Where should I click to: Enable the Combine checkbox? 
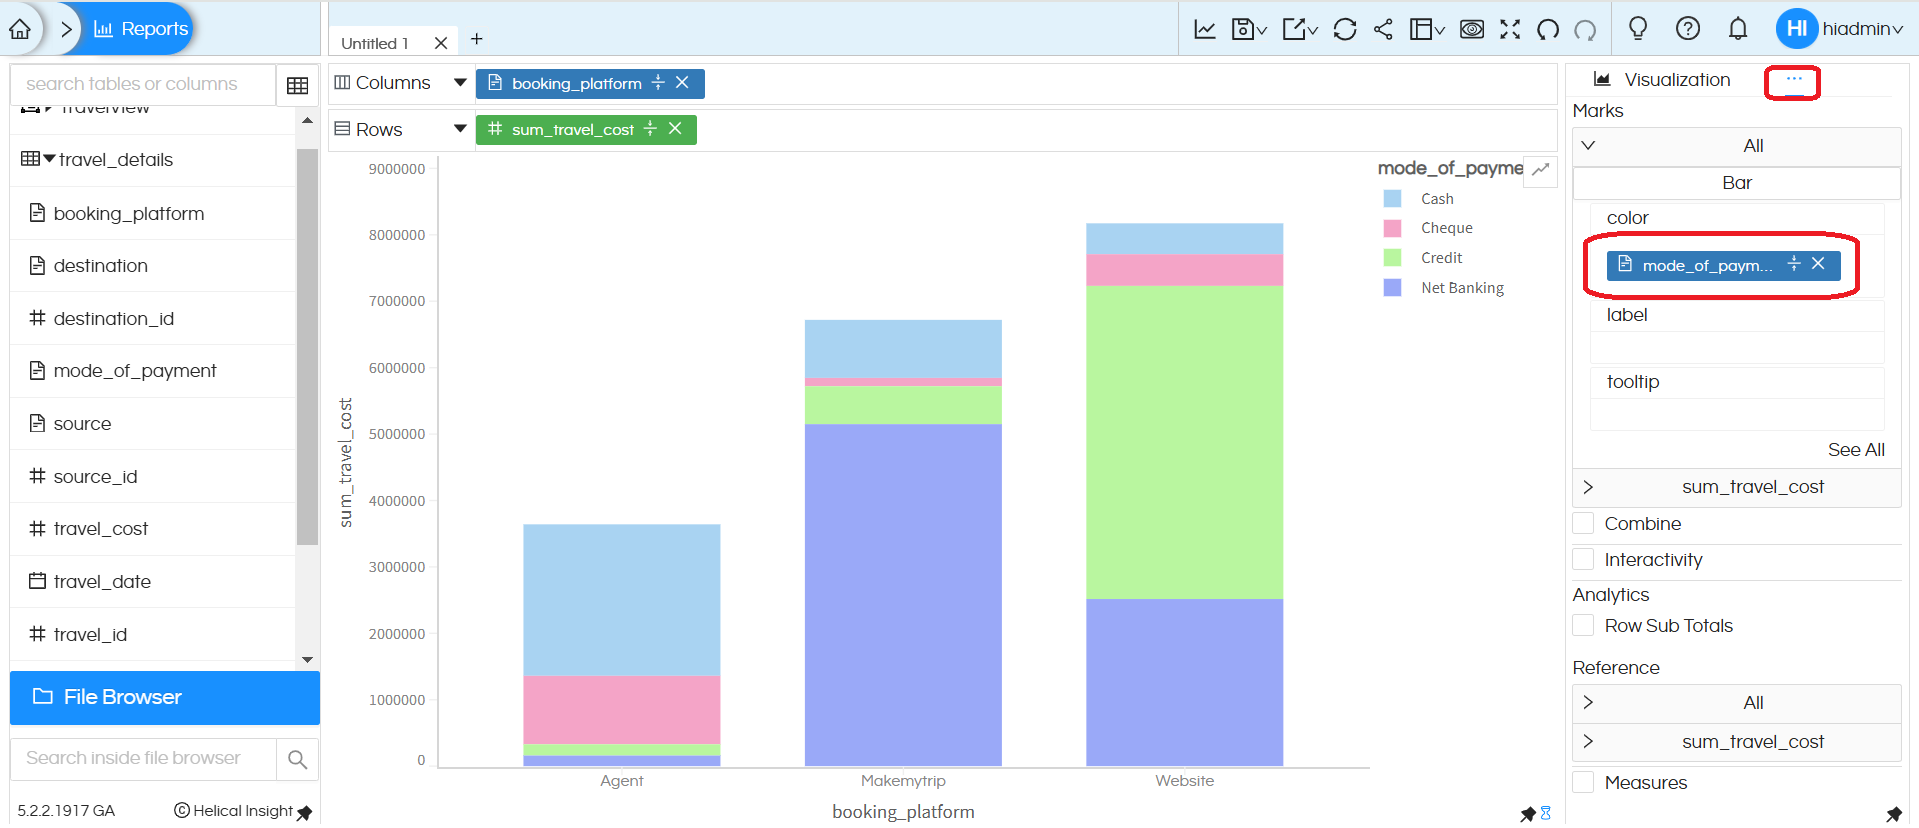tap(1583, 524)
